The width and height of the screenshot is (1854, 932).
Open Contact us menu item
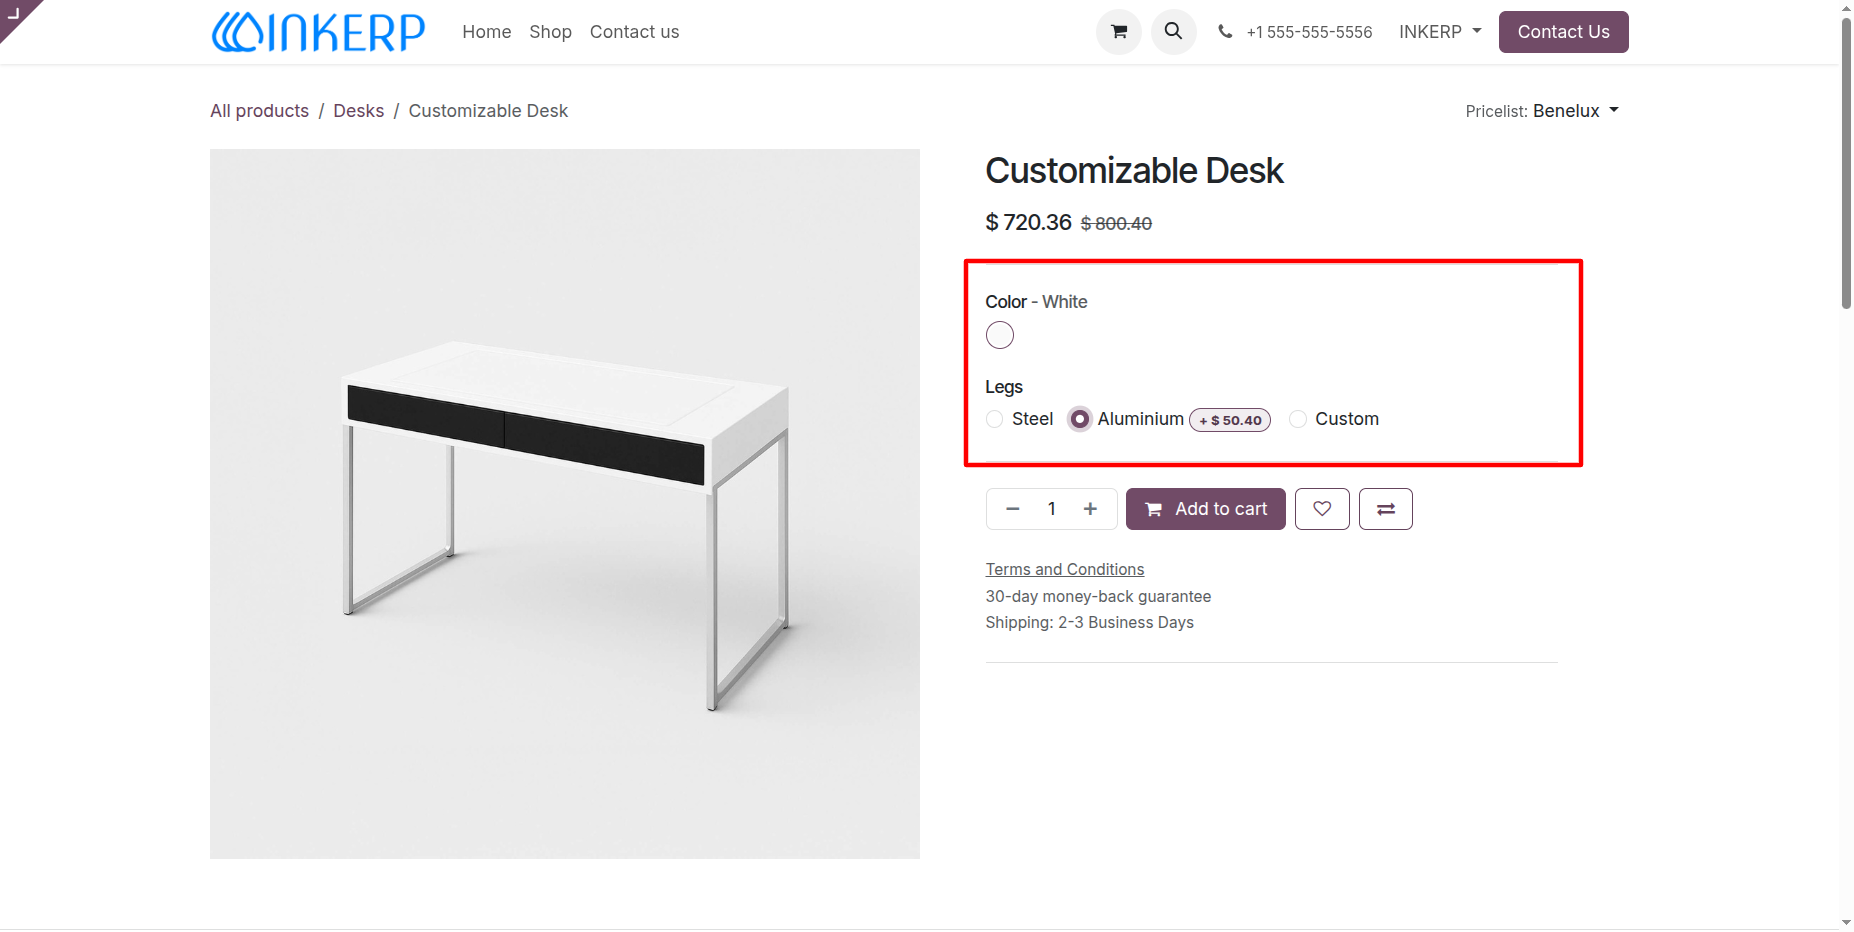click(635, 32)
